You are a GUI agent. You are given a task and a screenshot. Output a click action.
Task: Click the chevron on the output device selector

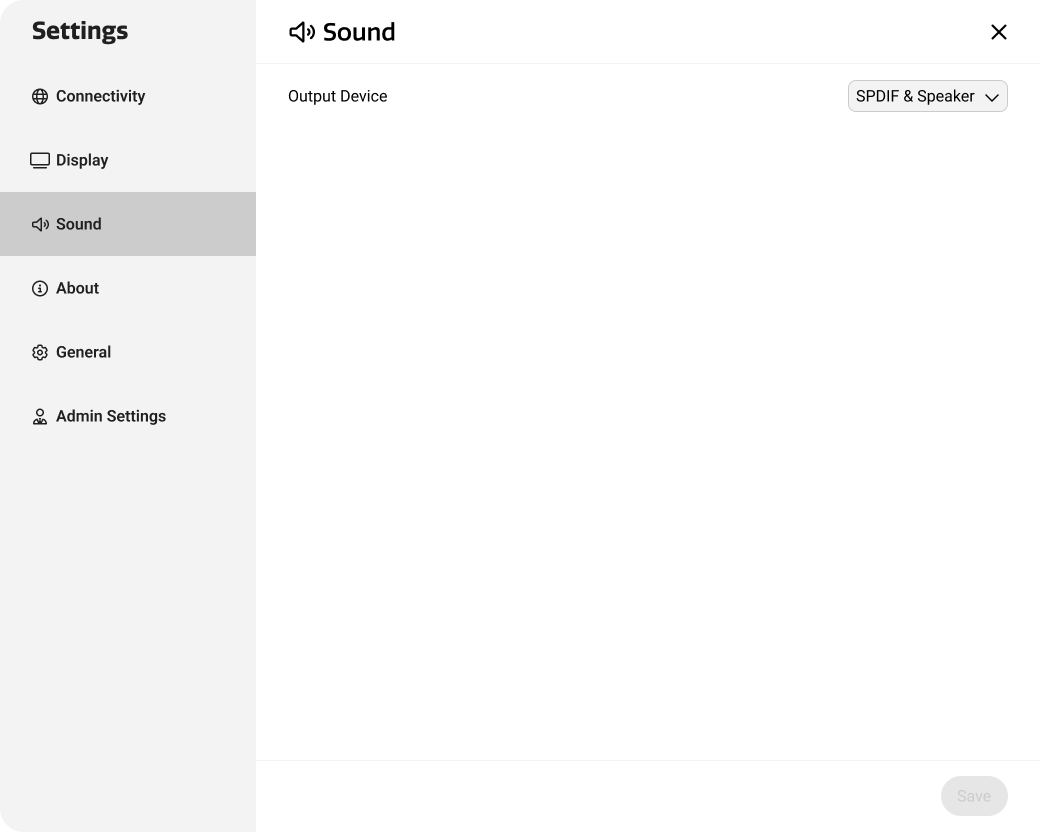(991, 97)
